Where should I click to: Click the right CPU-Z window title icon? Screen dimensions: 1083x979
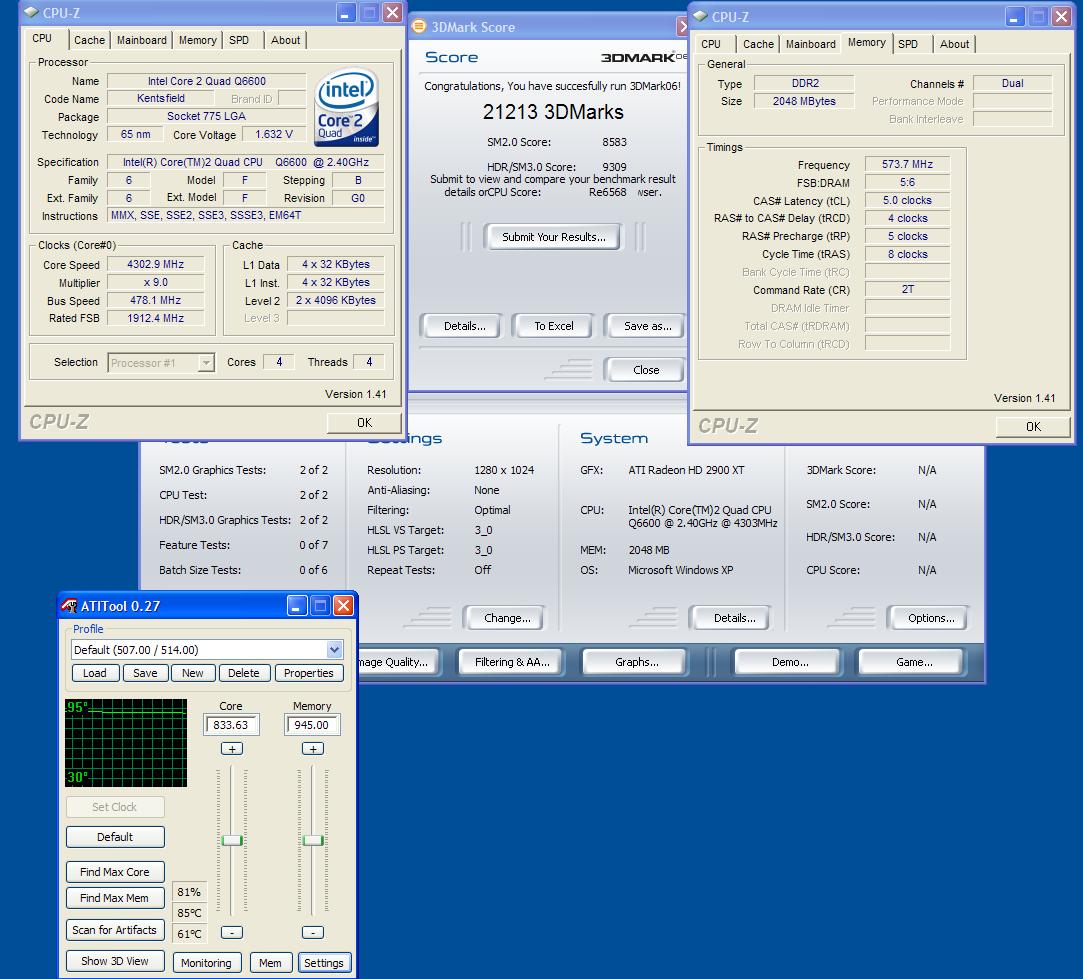click(700, 16)
